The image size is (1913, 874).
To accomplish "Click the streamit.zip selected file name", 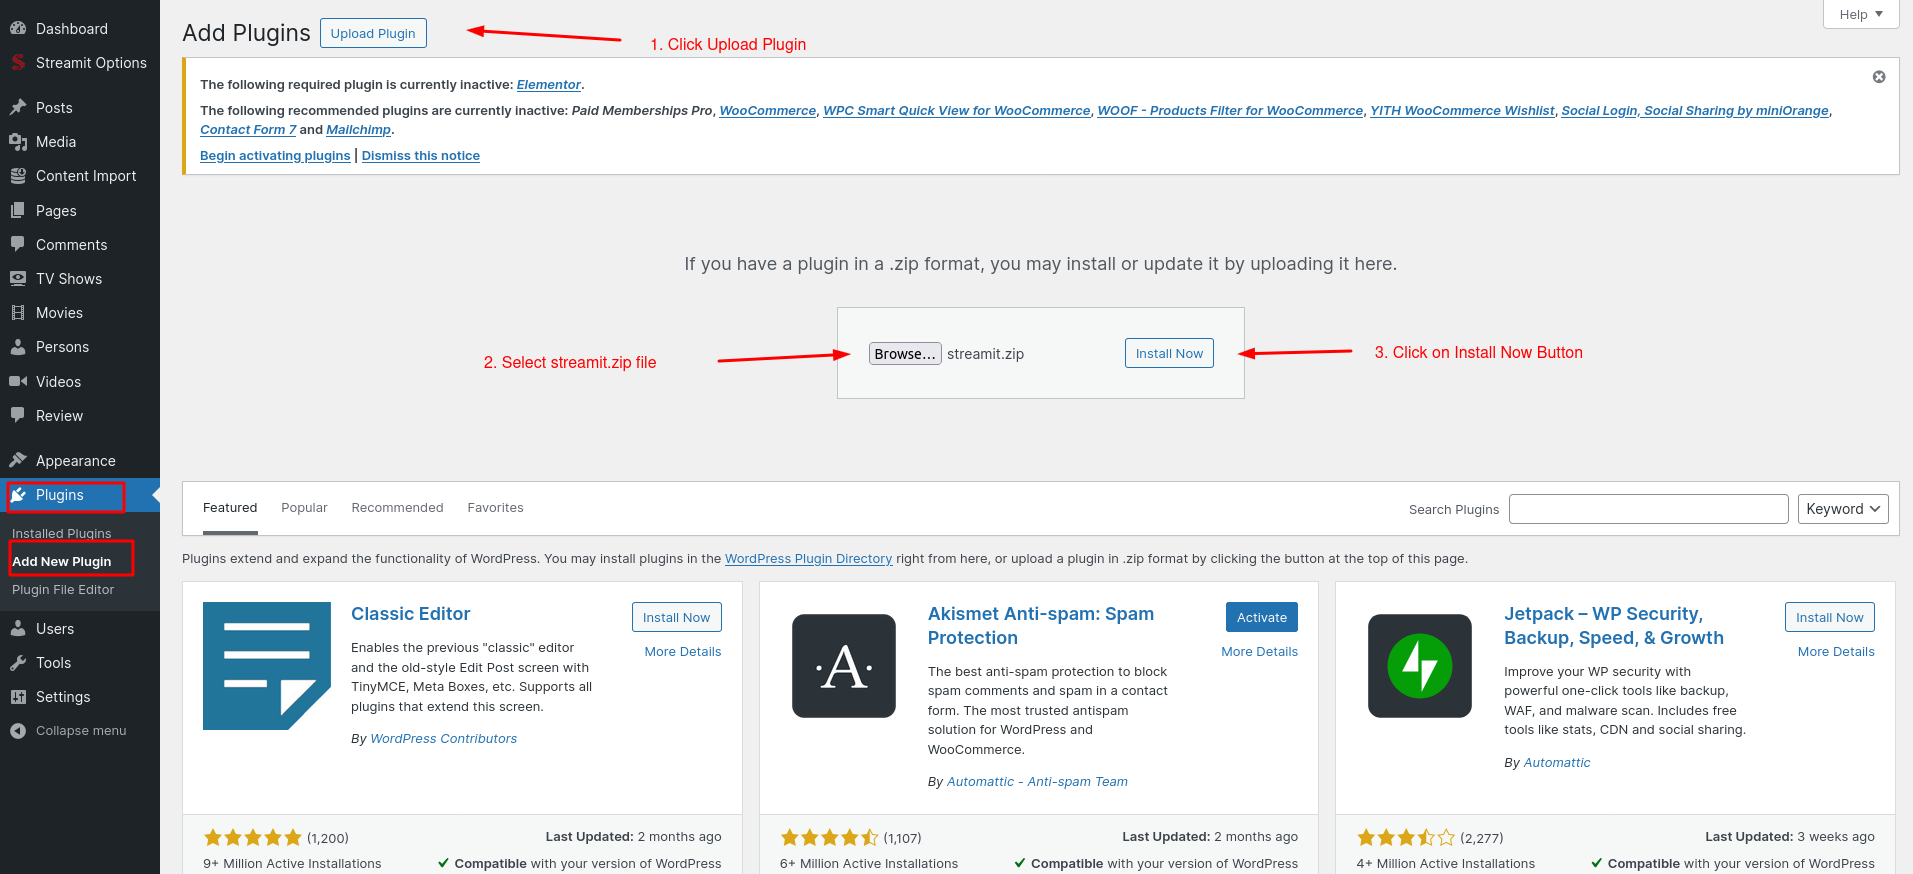I will click(985, 354).
